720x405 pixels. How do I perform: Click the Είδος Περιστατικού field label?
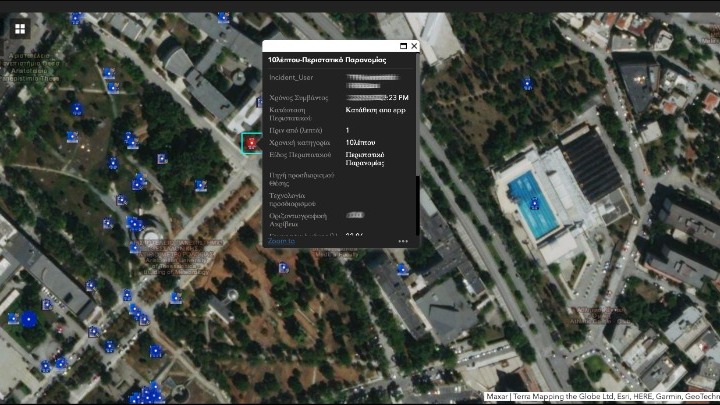298,156
